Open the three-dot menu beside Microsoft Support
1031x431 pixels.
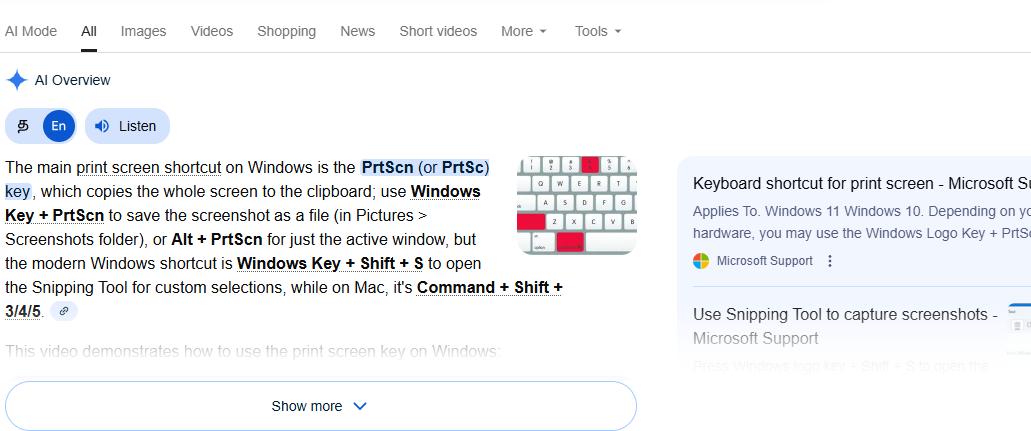[x=829, y=261]
